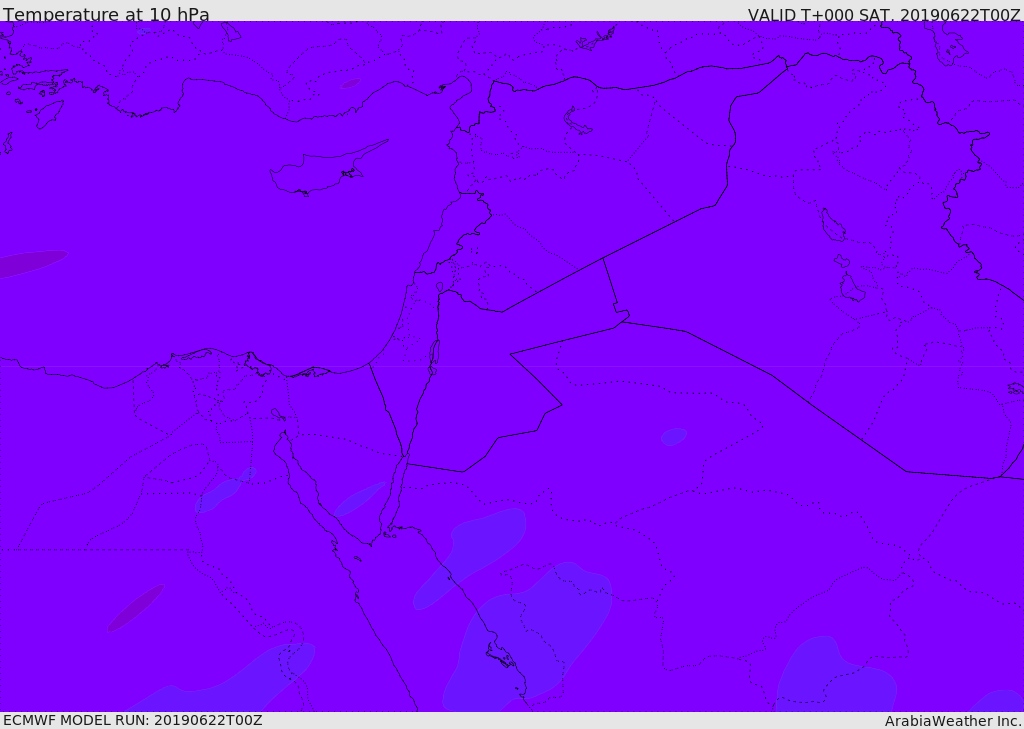Click the 'VALID T+000 SAT. 20190622T00Z' label
The image size is (1024, 729).
(x=884, y=14)
